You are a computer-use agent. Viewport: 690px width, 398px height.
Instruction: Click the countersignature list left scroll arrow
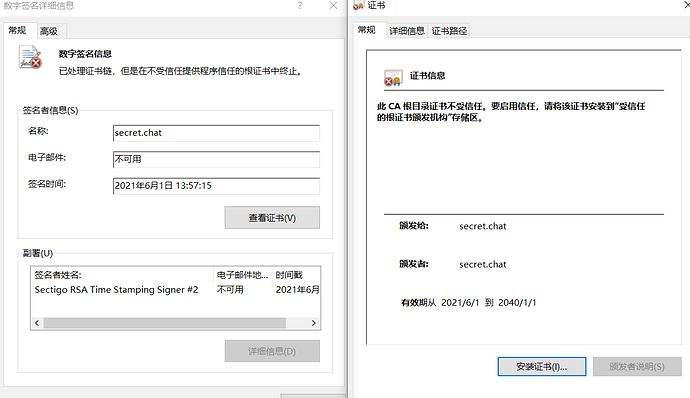37,323
